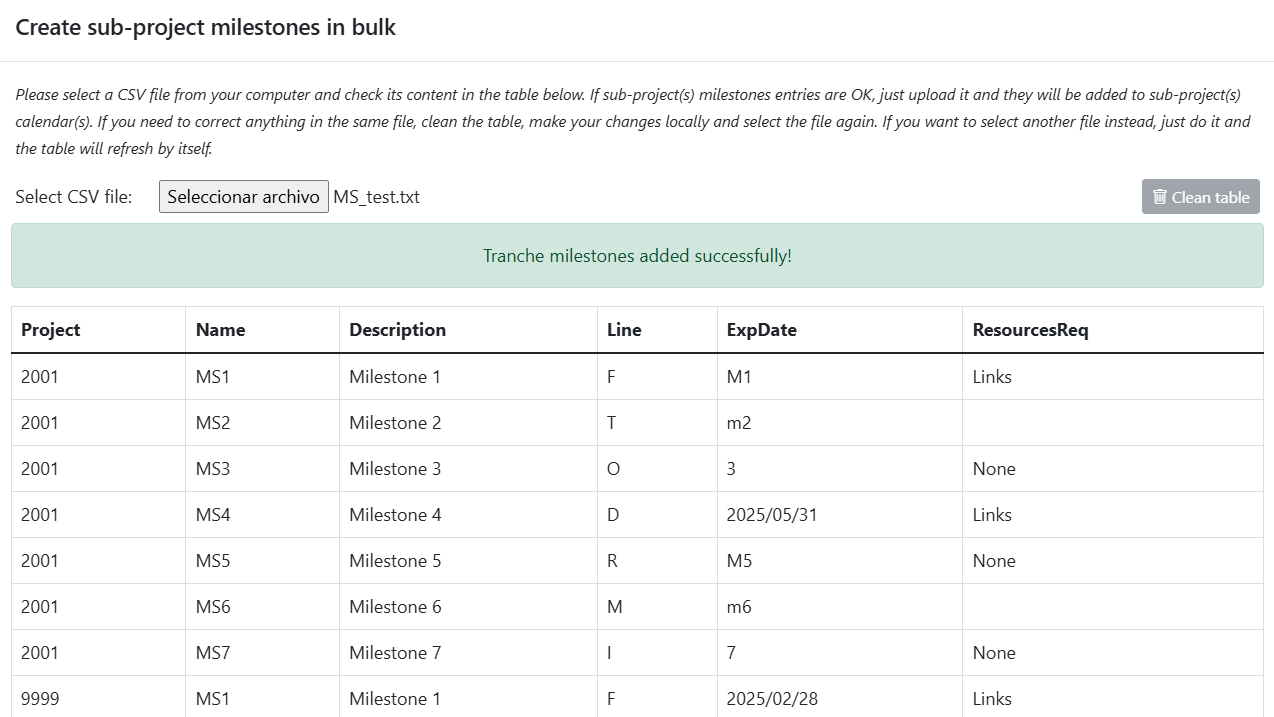Click the MS4 name cell
The image size is (1274, 717).
[x=263, y=515]
